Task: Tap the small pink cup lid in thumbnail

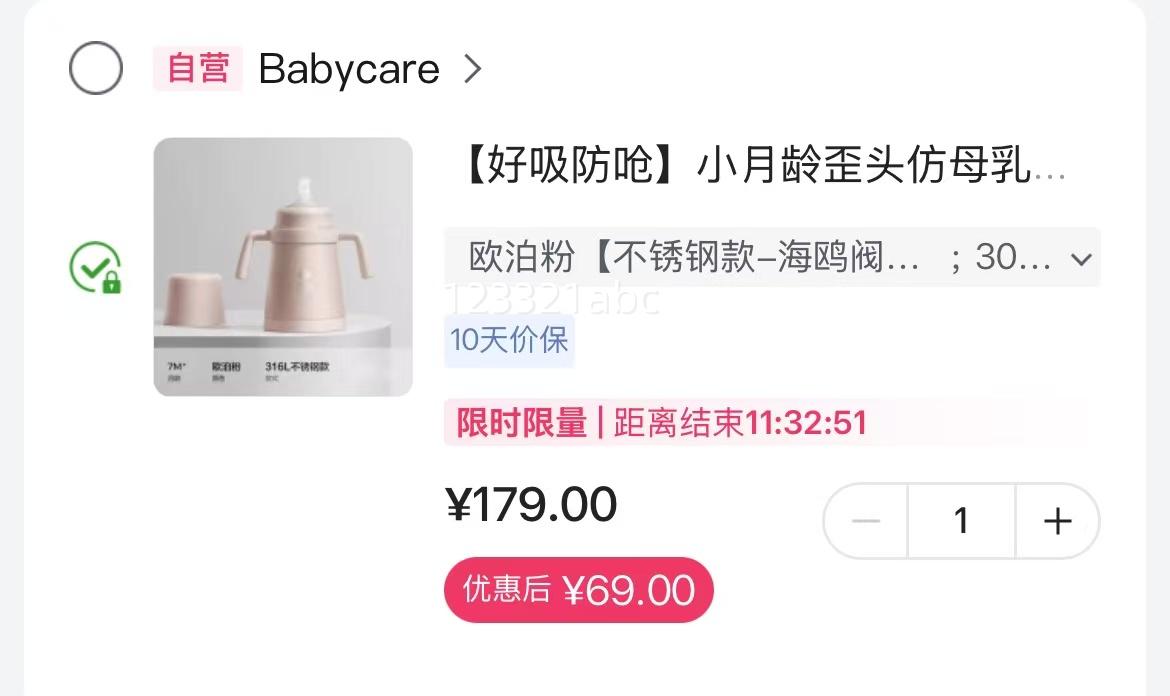Action: pos(193,300)
